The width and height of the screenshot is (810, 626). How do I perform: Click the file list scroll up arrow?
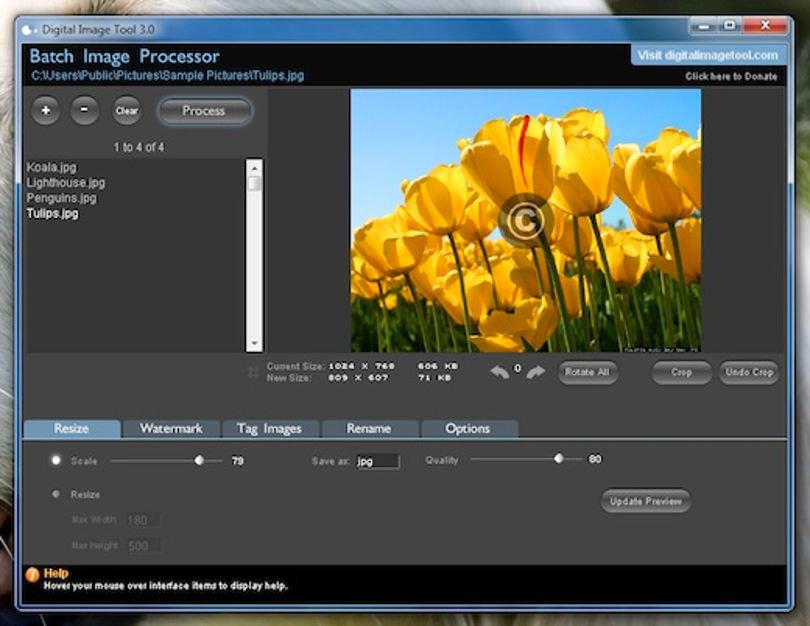(x=254, y=168)
